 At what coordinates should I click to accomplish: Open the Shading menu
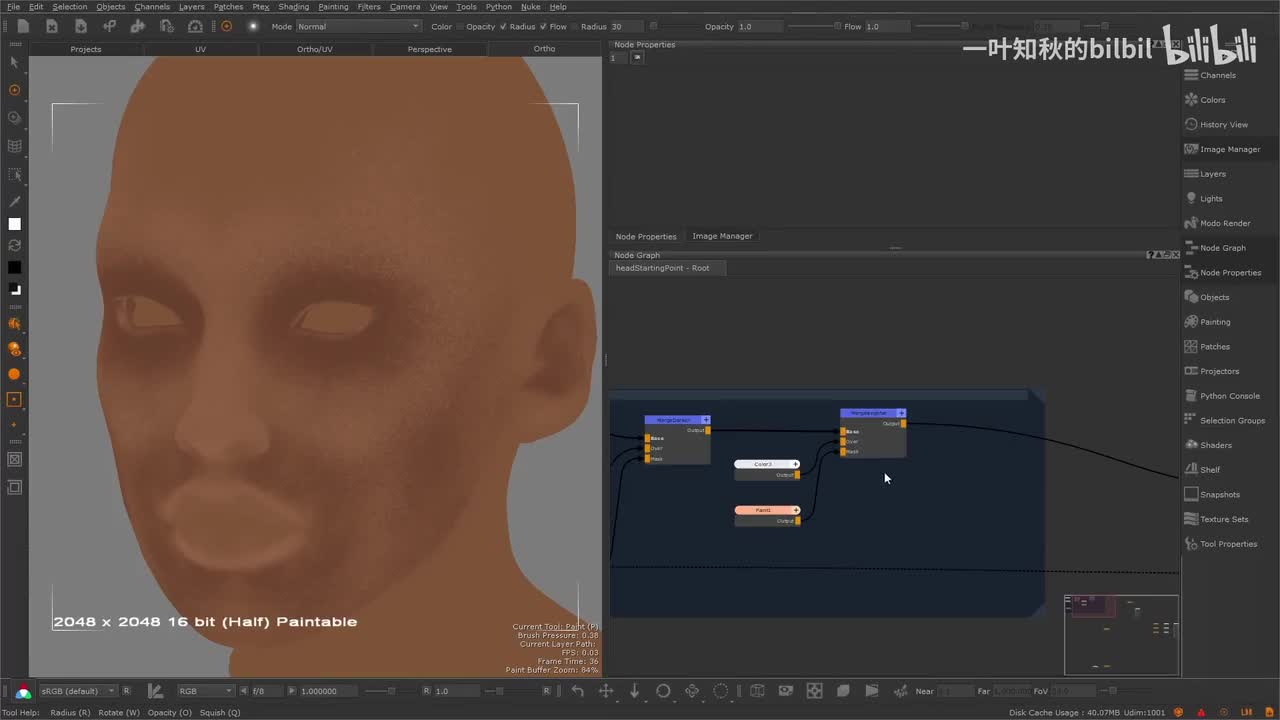coord(293,7)
